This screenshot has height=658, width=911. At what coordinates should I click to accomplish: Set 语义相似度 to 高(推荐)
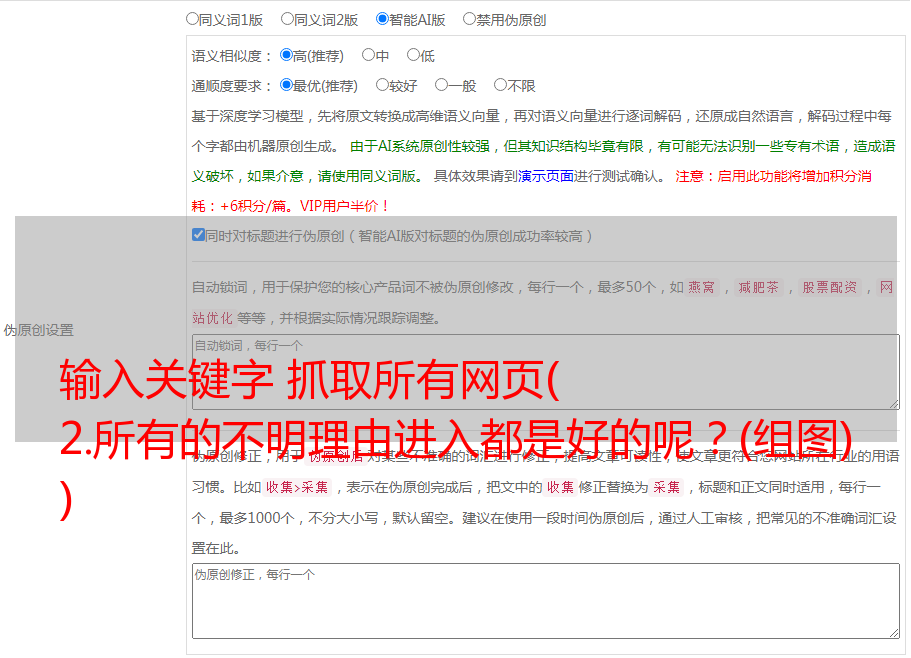286,55
